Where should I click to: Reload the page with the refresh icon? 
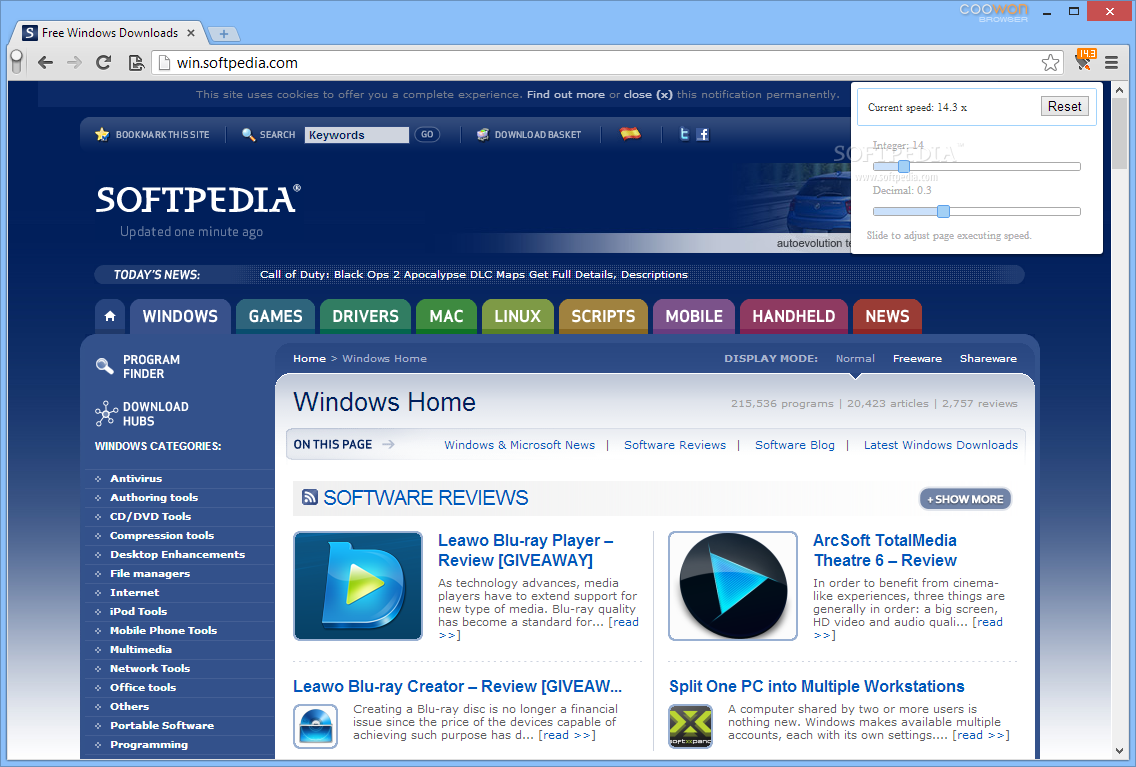tap(104, 62)
